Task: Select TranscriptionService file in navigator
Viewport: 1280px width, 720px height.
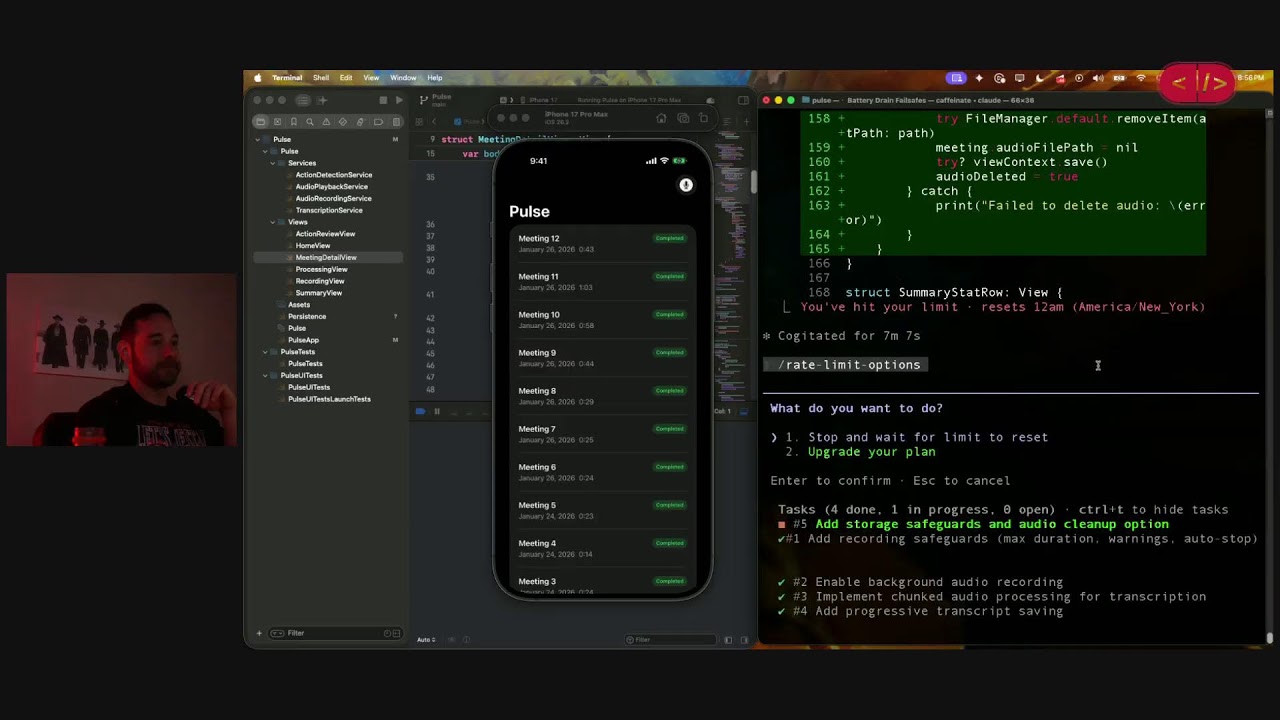Action: [x=329, y=210]
